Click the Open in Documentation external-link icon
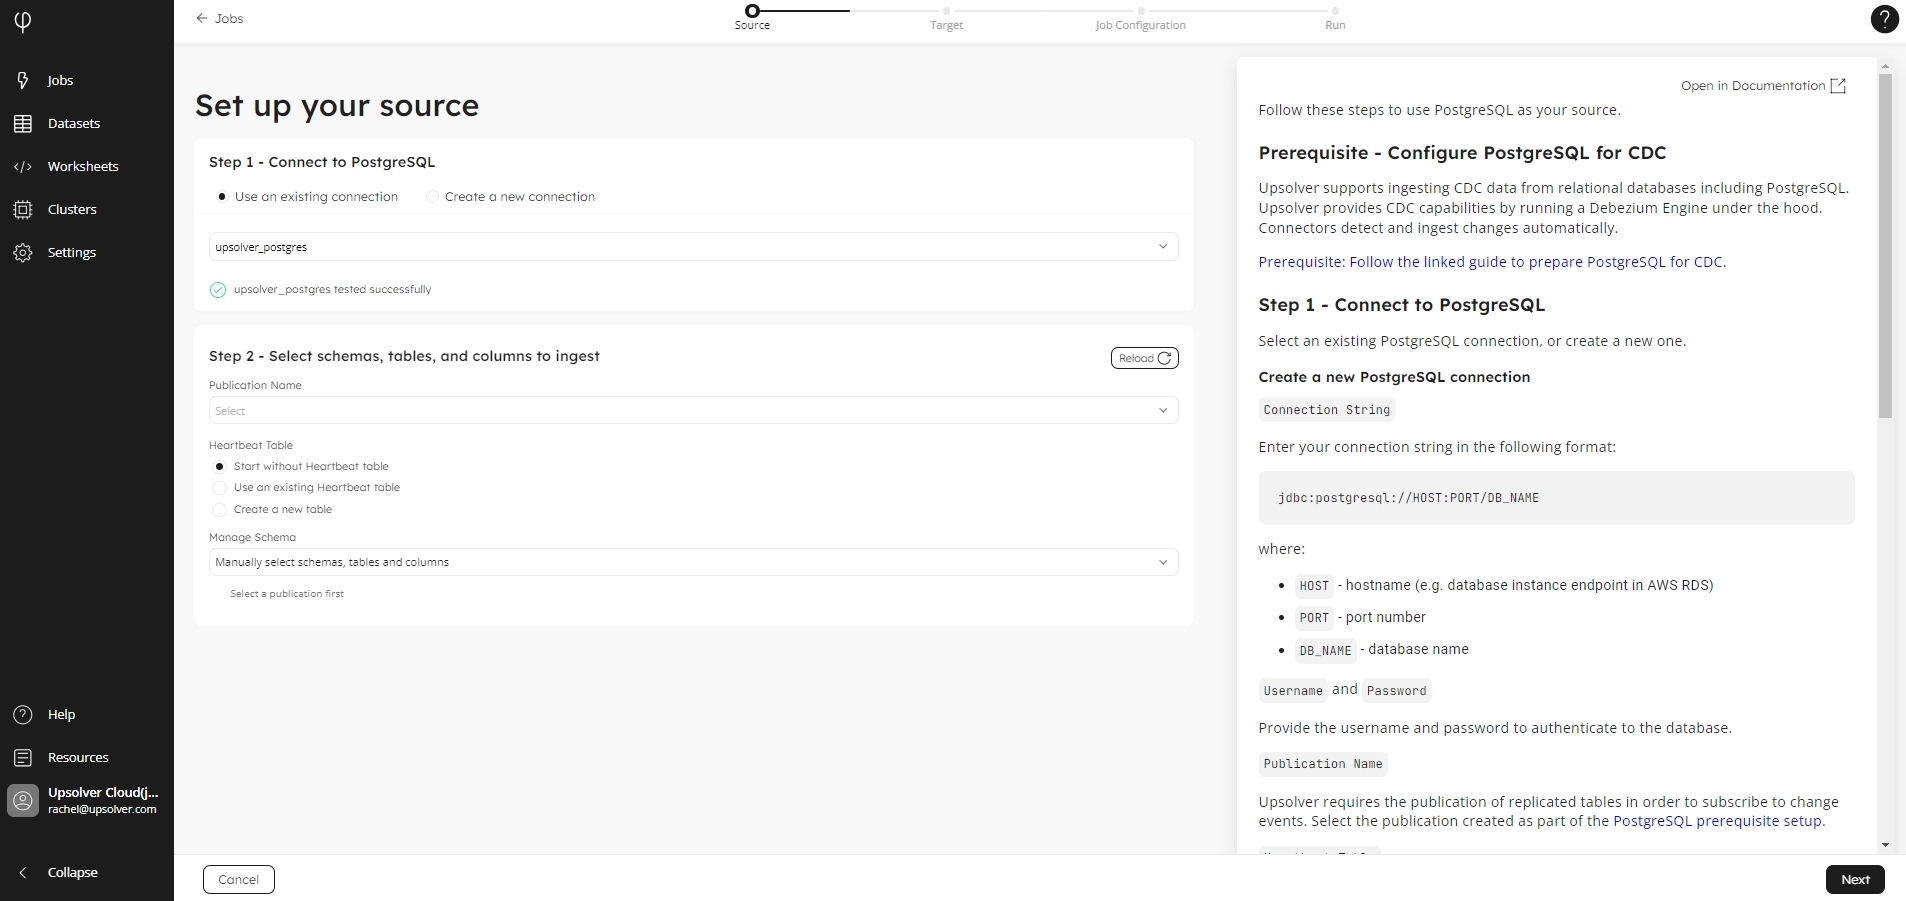 click(1838, 86)
